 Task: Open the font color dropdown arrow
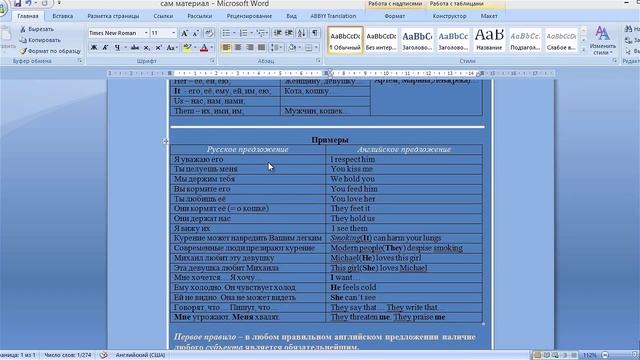[211, 48]
